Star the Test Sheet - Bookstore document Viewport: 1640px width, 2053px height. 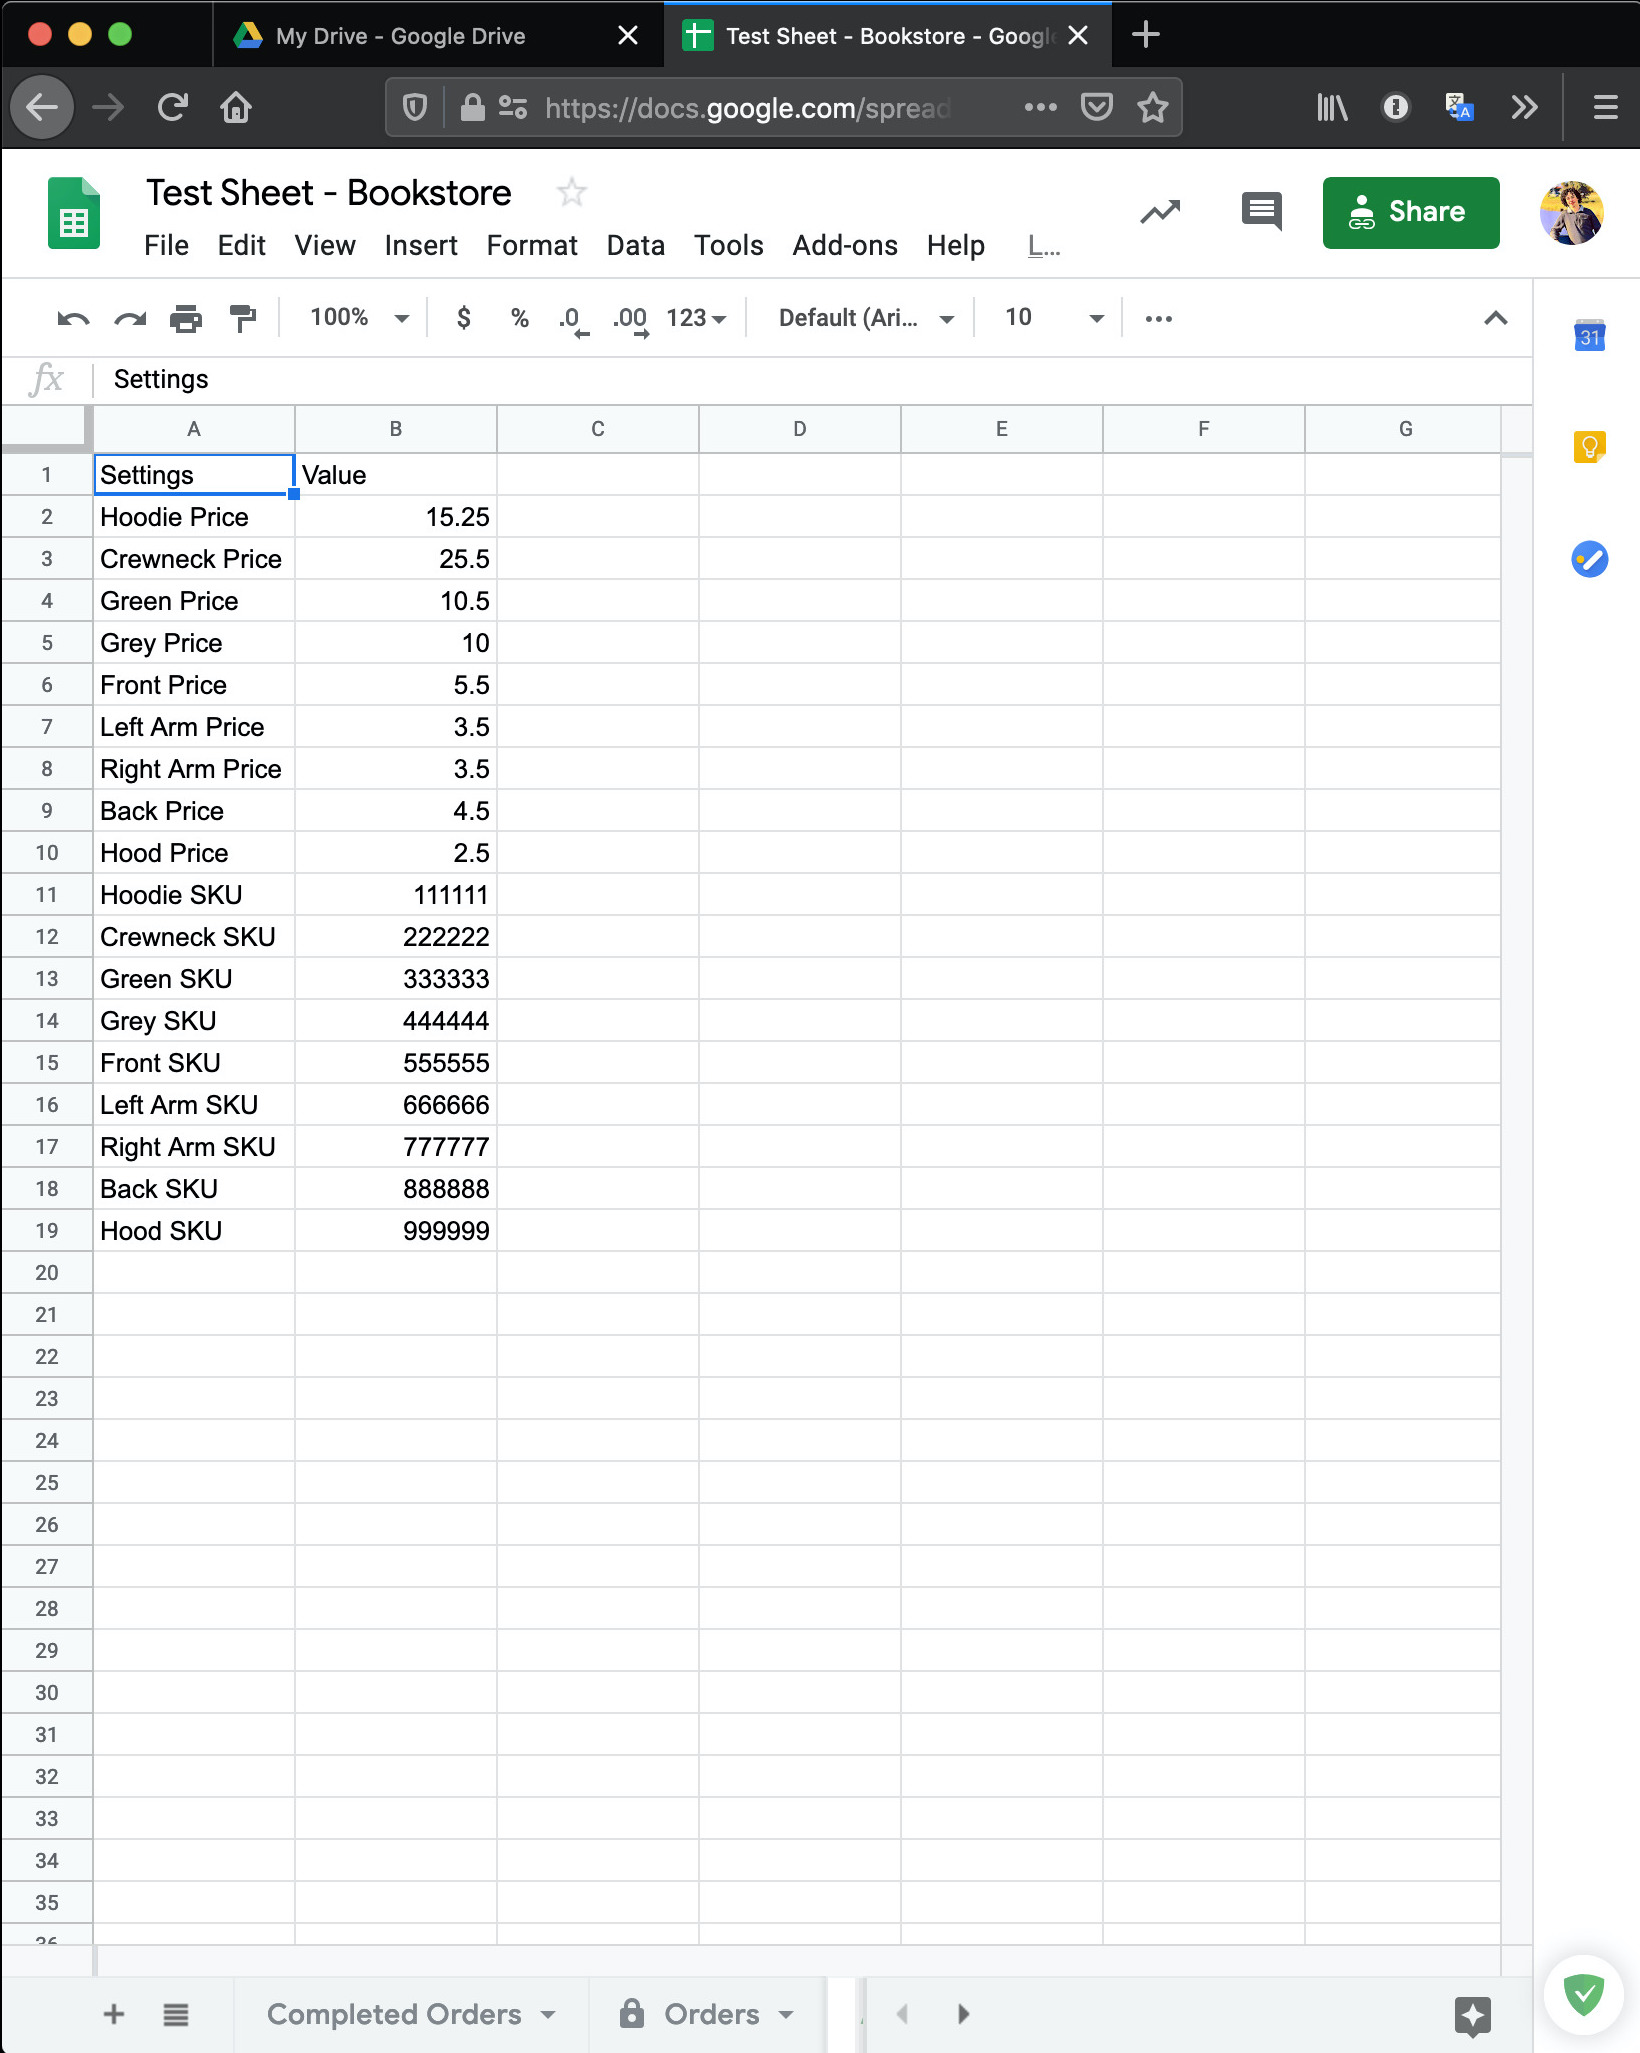click(x=572, y=192)
